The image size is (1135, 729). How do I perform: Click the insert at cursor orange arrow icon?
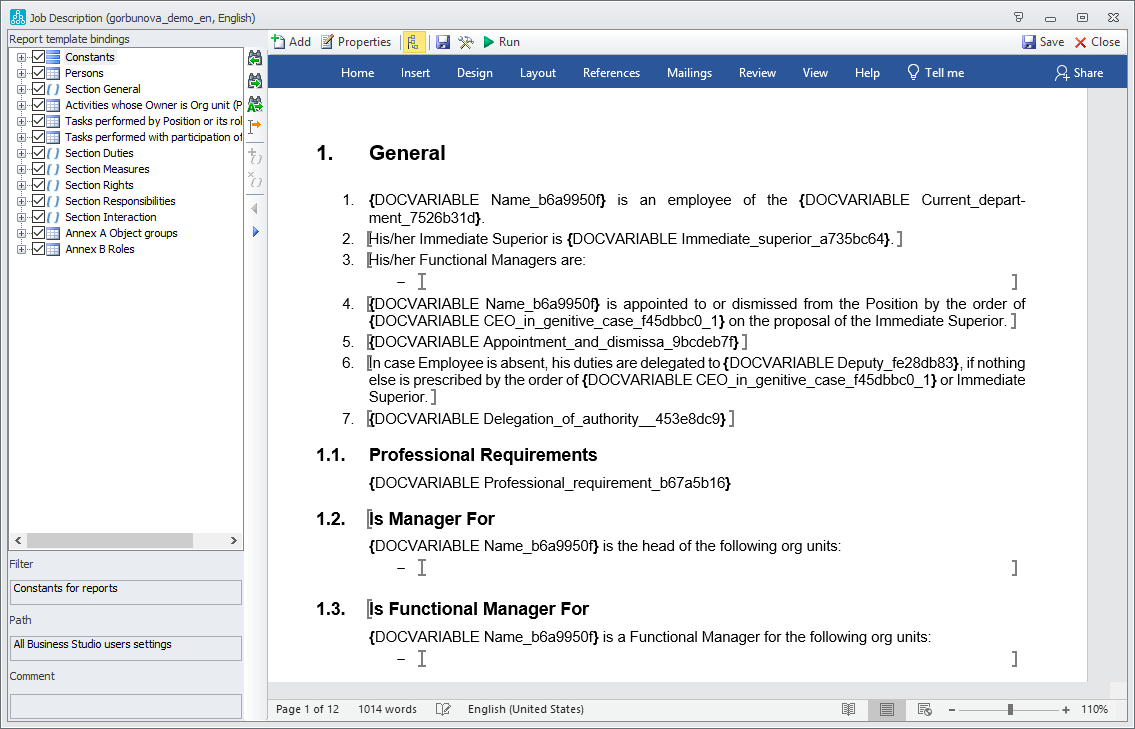(x=255, y=126)
